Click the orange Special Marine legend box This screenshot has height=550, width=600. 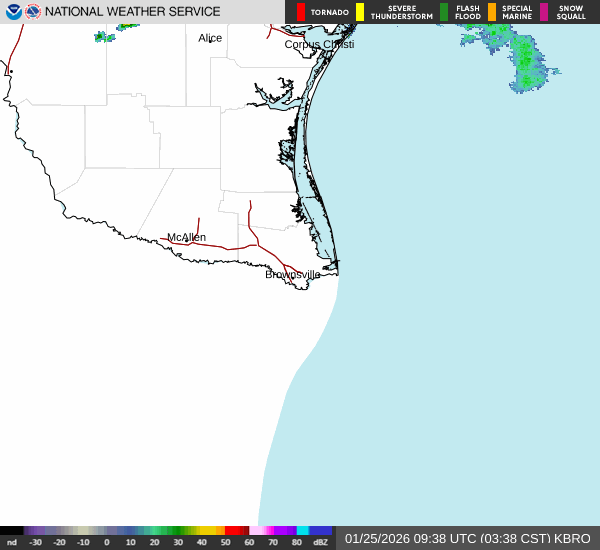point(492,12)
